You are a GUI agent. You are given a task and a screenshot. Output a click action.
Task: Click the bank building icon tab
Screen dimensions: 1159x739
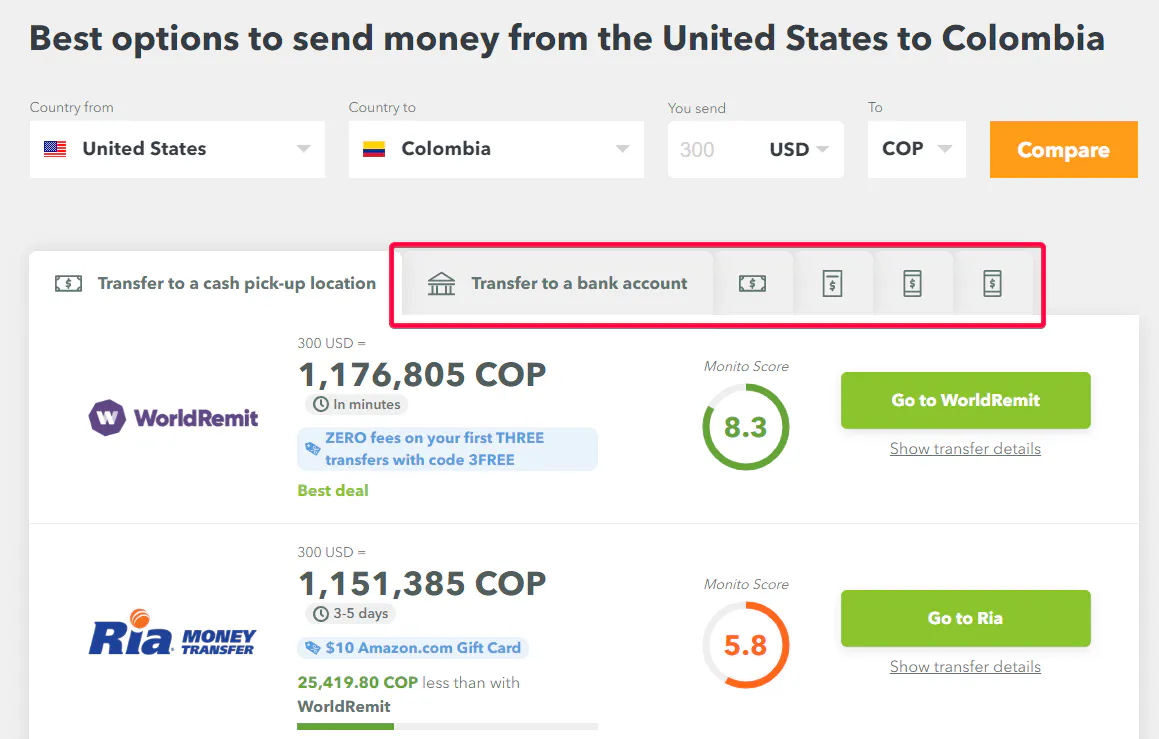click(x=441, y=284)
